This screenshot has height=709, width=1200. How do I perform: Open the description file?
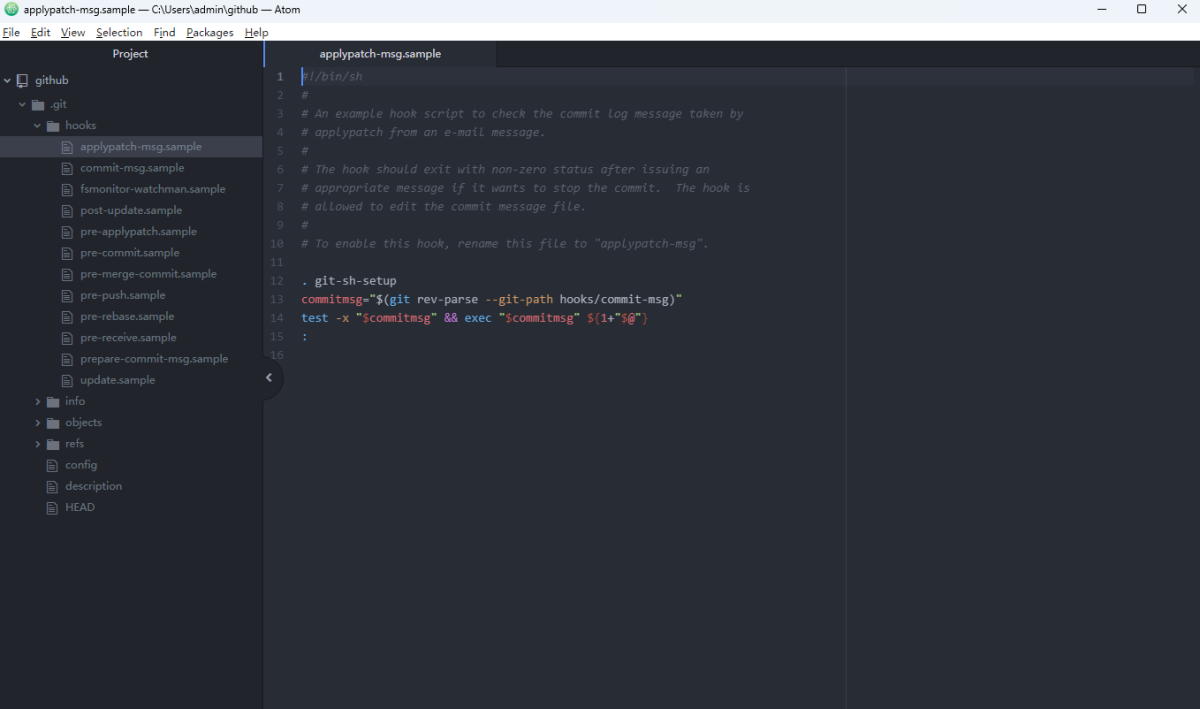93,486
